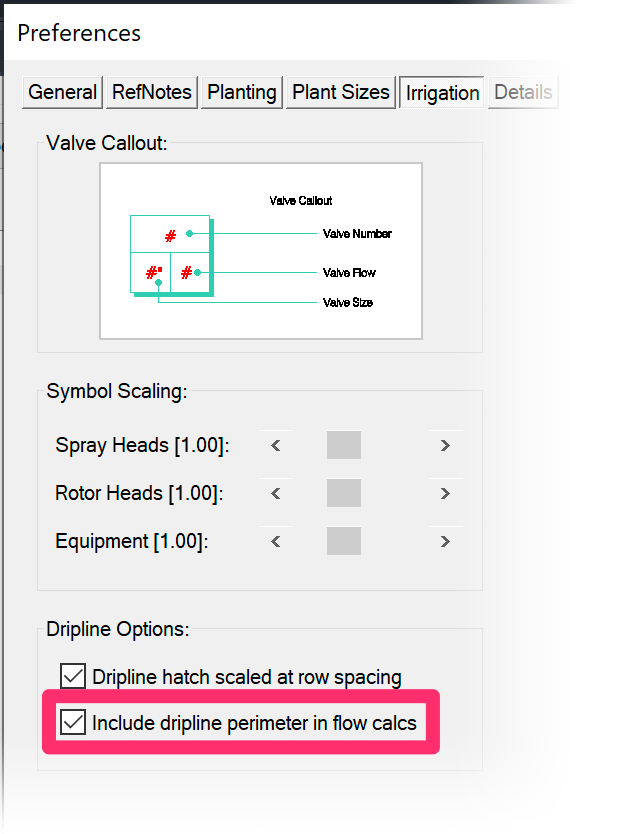Go to the Details tab
The image size is (618, 834).
pyautogui.click(x=523, y=93)
